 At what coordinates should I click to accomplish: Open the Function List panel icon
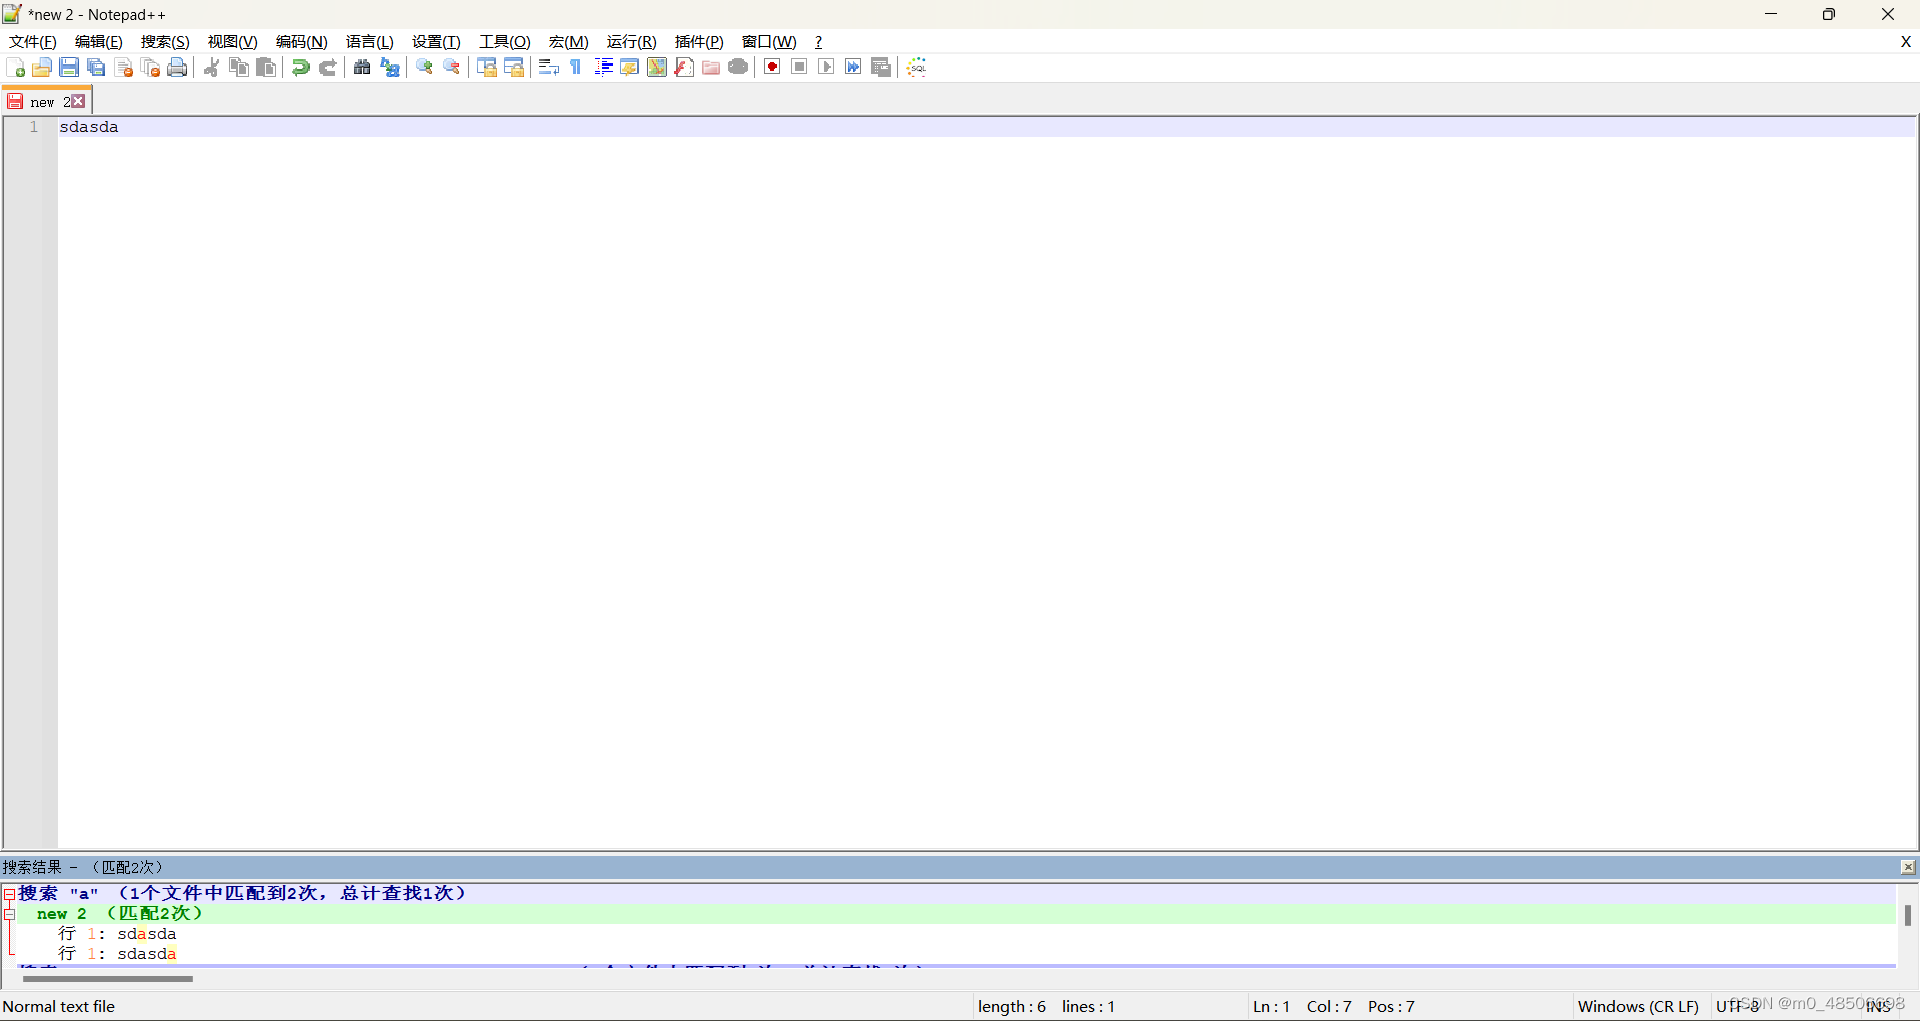[x=684, y=67]
